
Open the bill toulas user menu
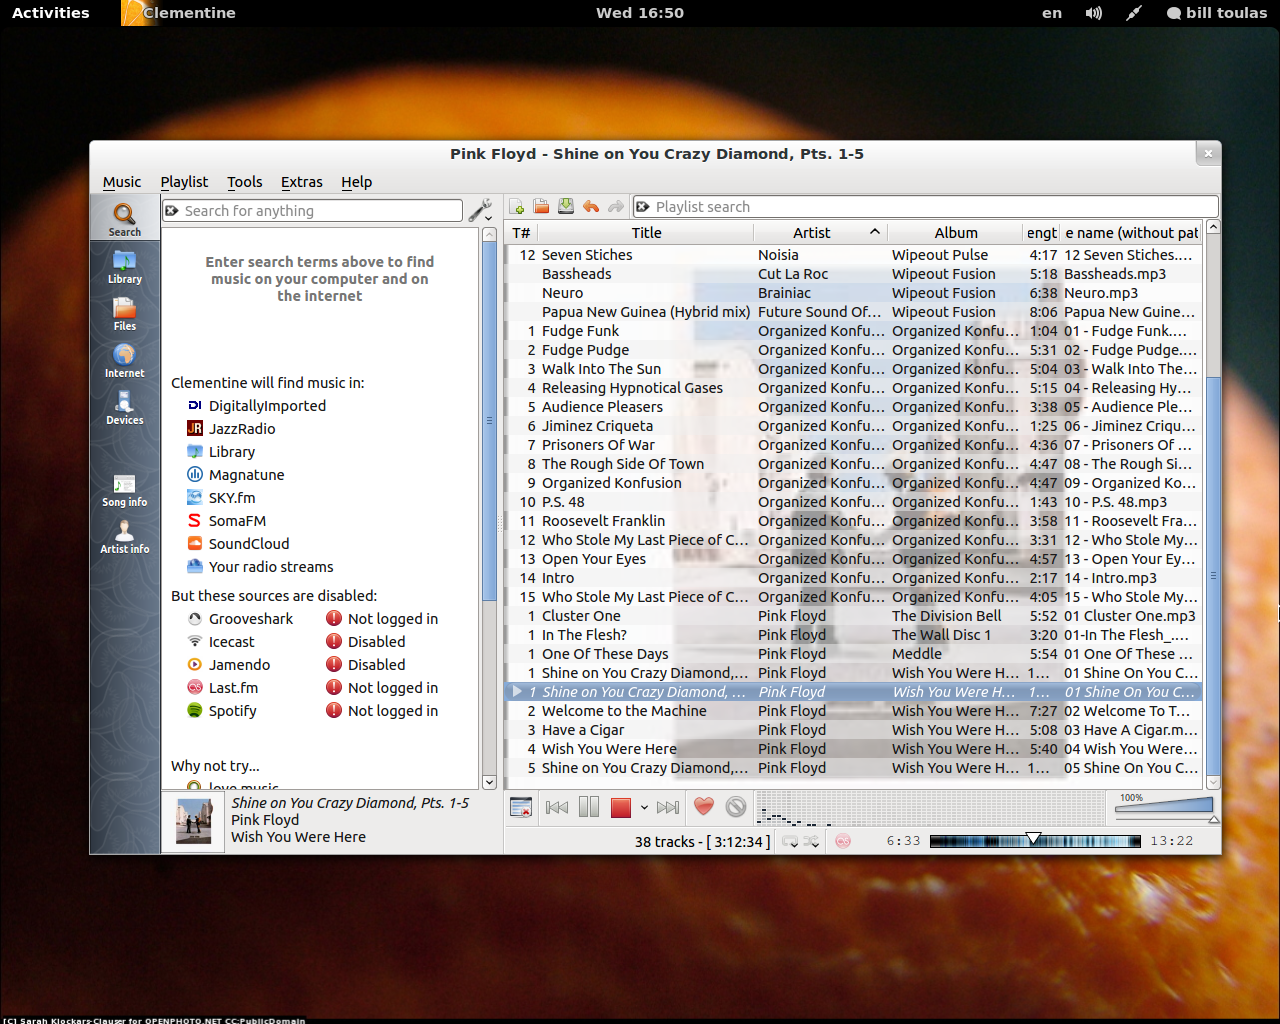click(x=1217, y=13)
